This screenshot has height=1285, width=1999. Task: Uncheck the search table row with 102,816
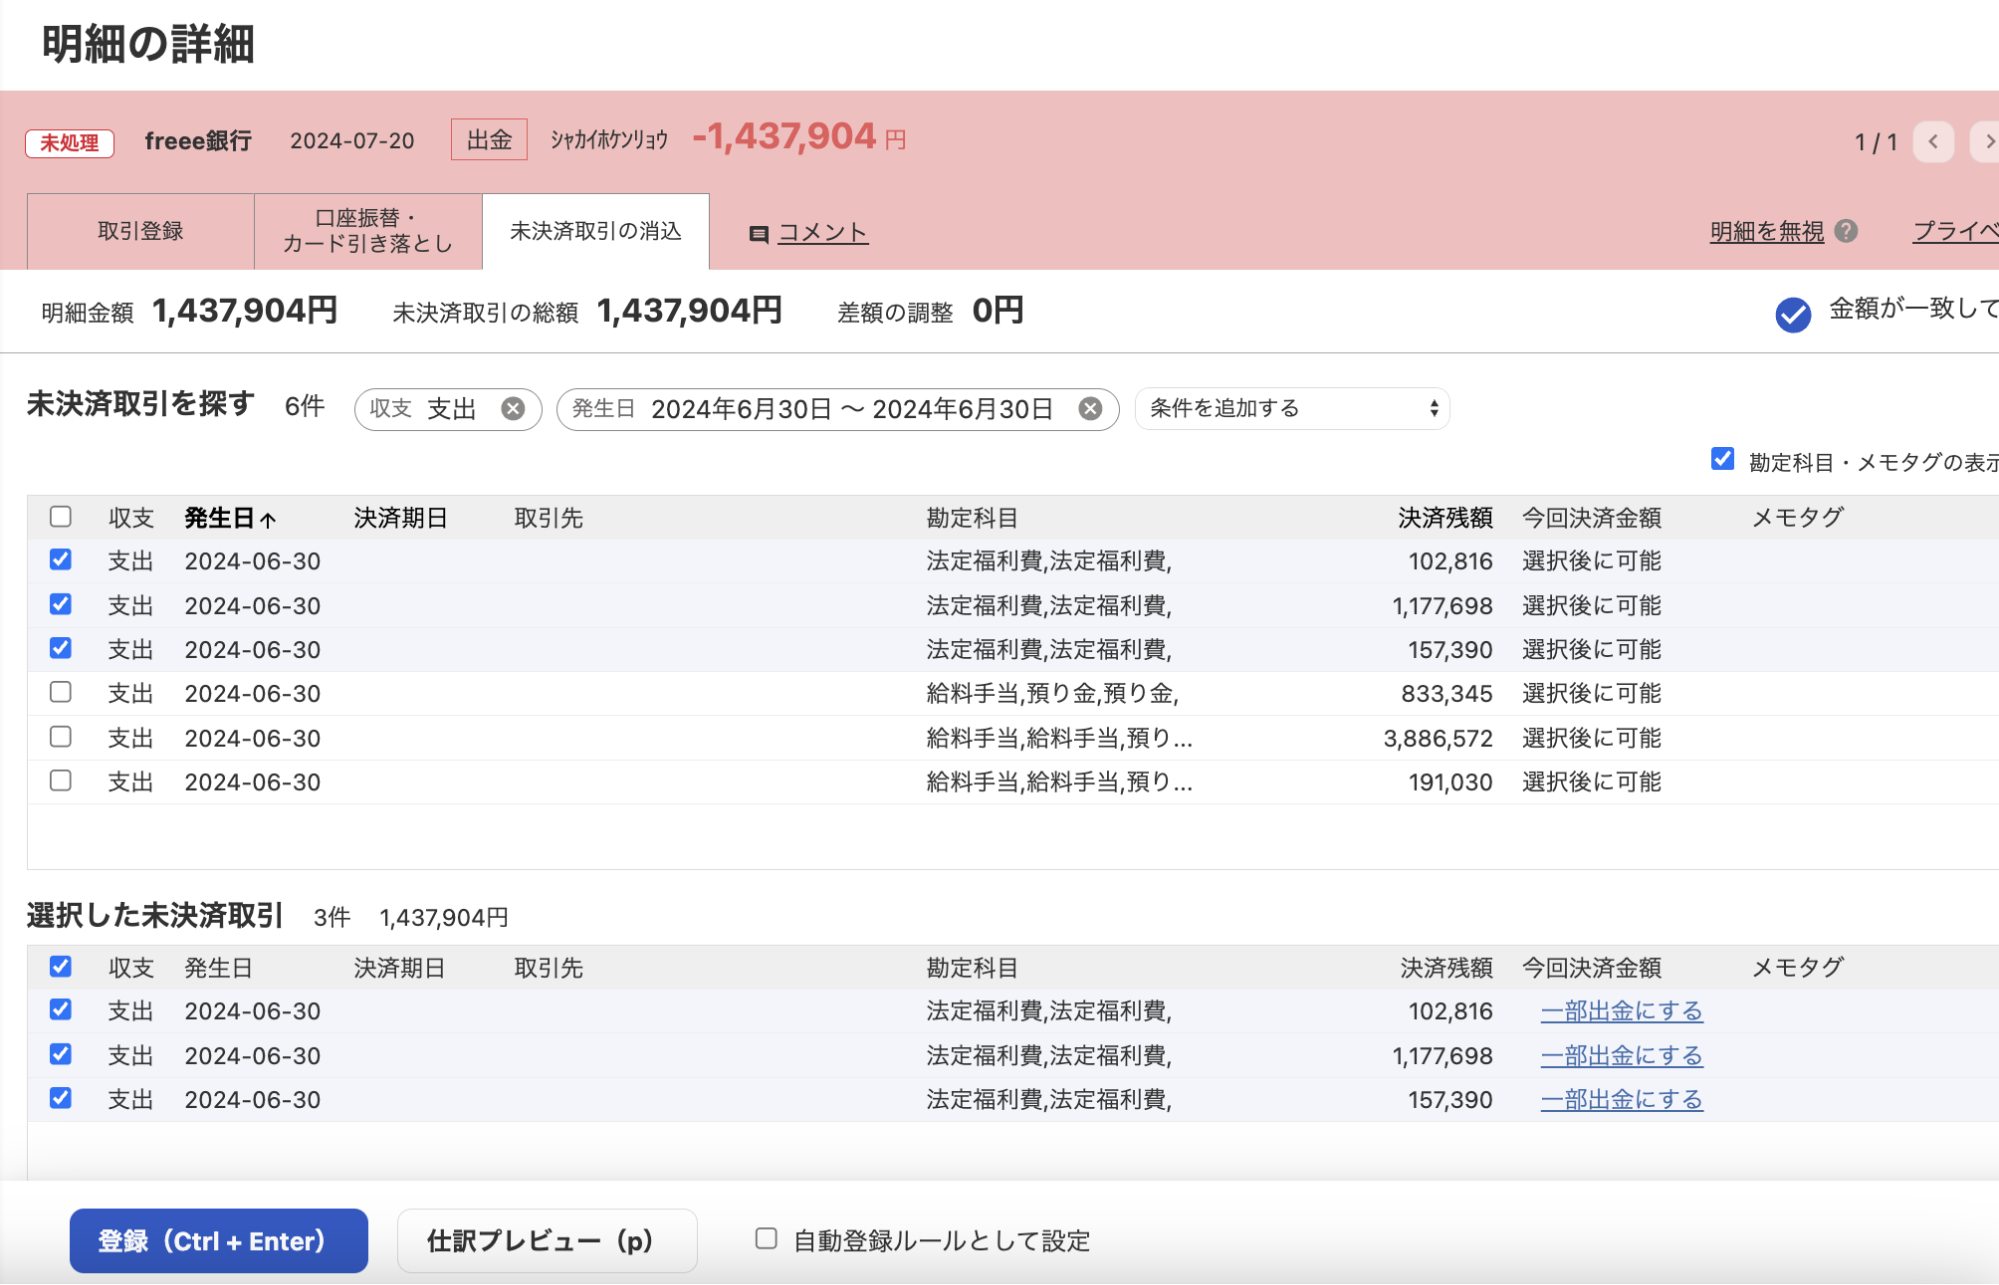click(x=61, y=560)
